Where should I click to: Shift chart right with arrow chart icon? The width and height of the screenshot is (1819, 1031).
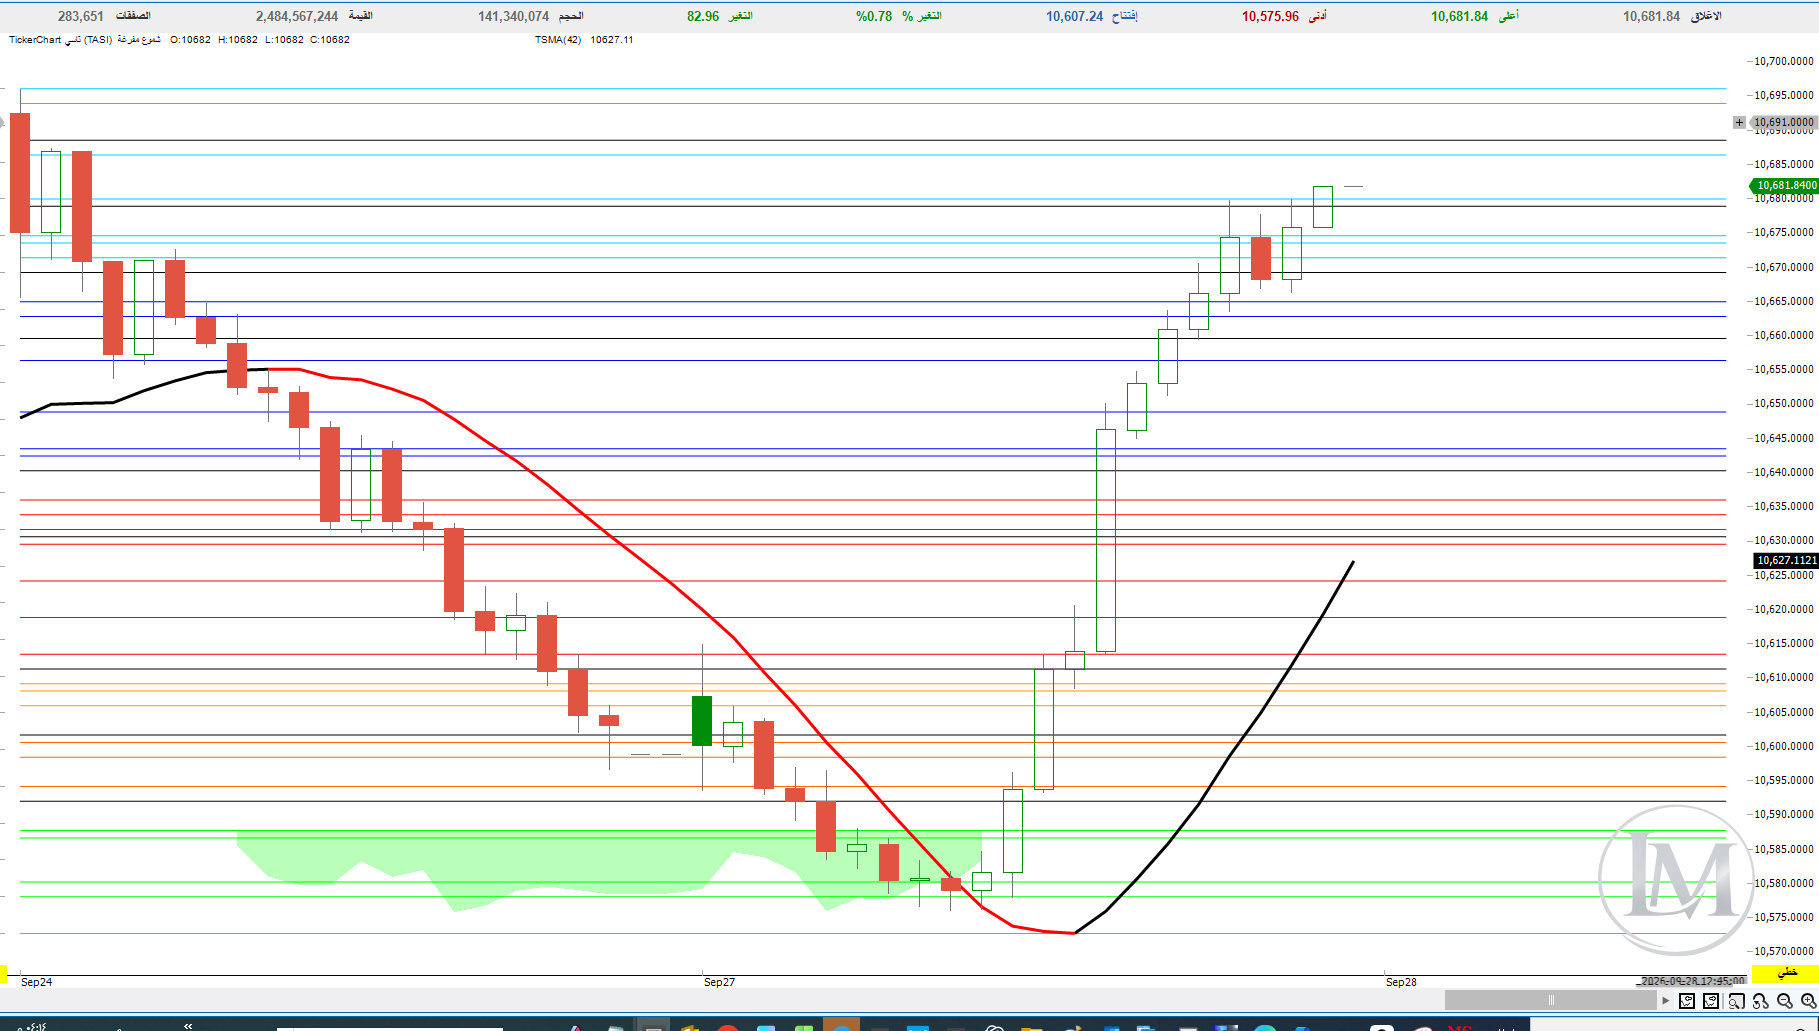pyautogui.click(x=1711, y=1001)
